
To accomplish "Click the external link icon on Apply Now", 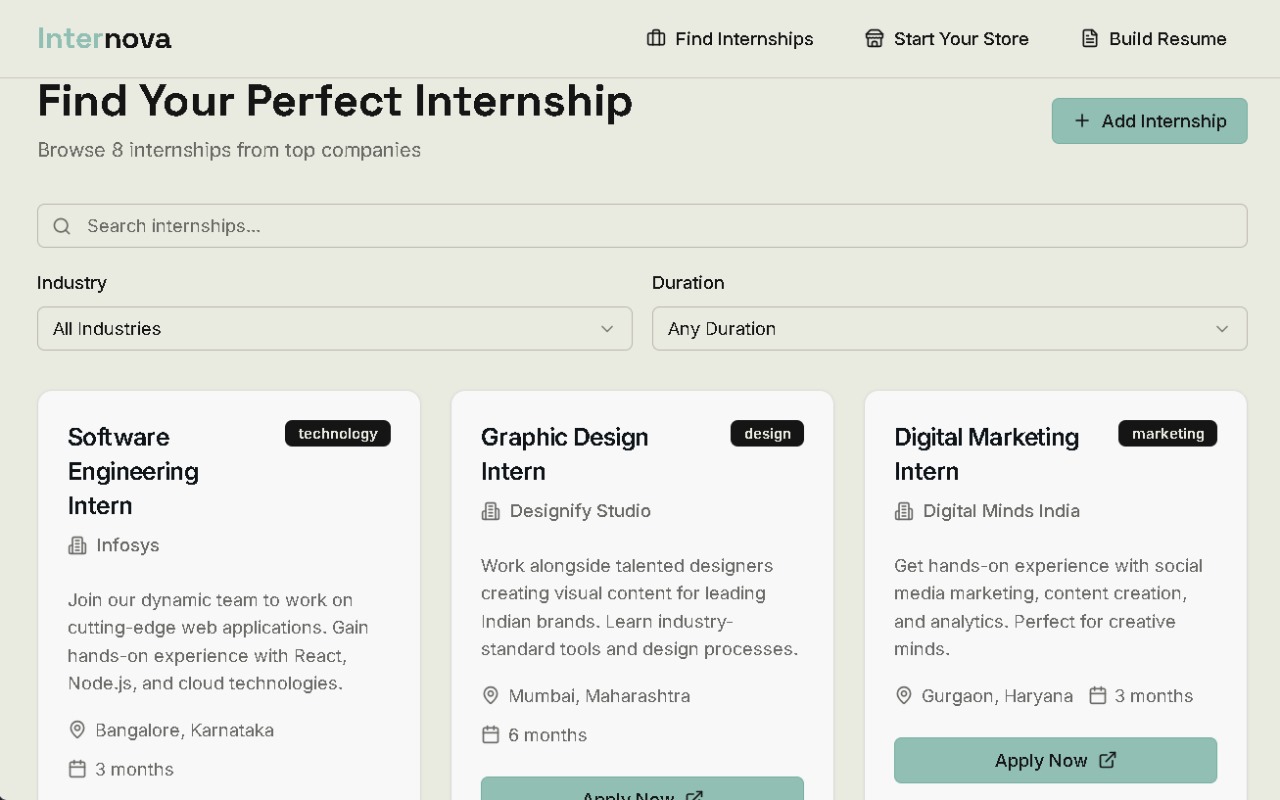I will 1107,760.
